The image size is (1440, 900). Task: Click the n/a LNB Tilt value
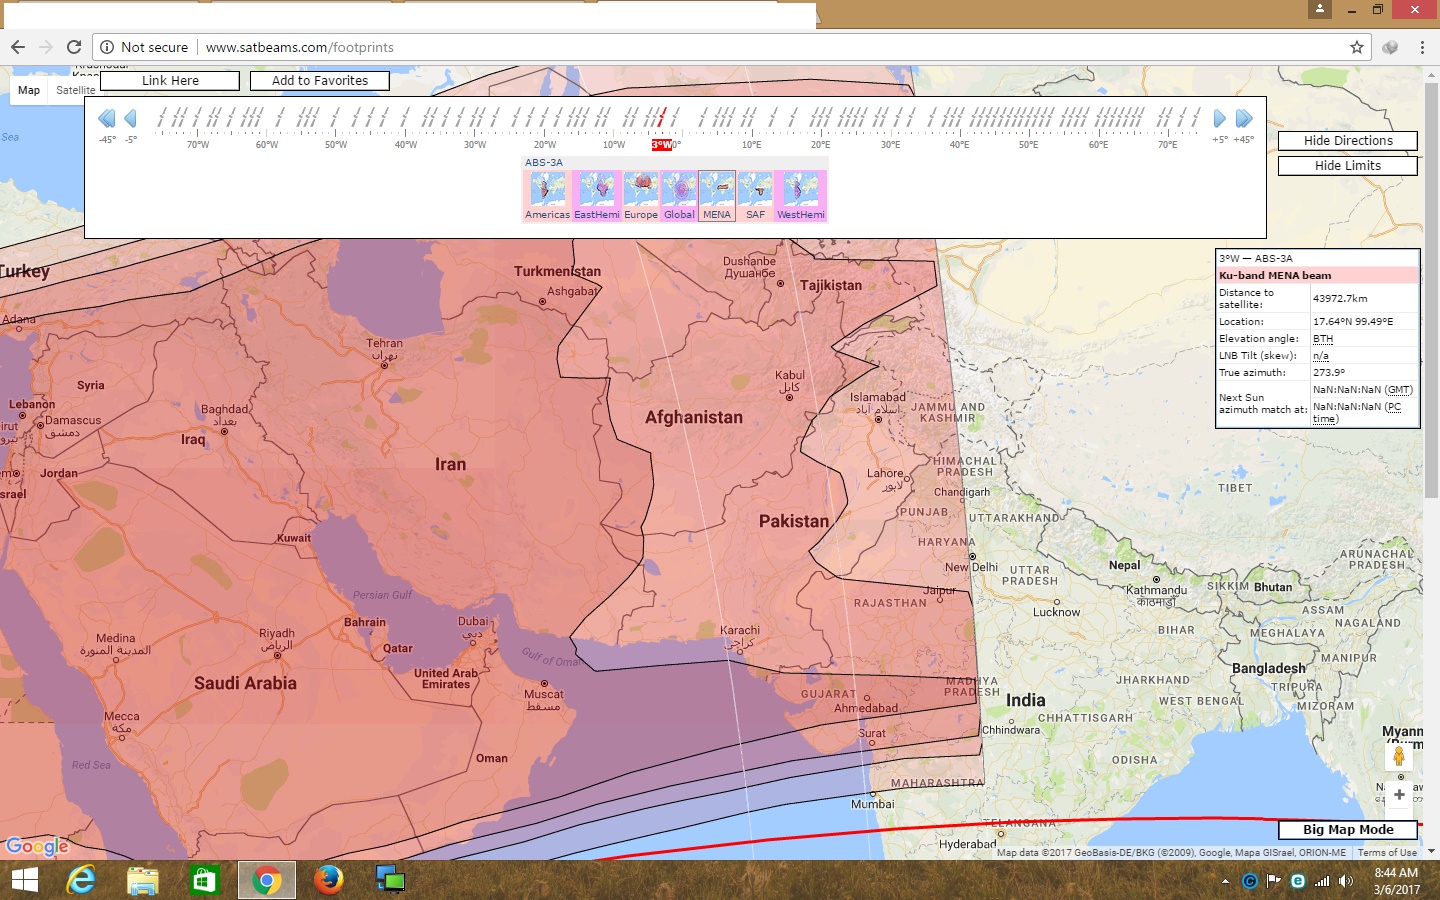tap(1321, 356)
